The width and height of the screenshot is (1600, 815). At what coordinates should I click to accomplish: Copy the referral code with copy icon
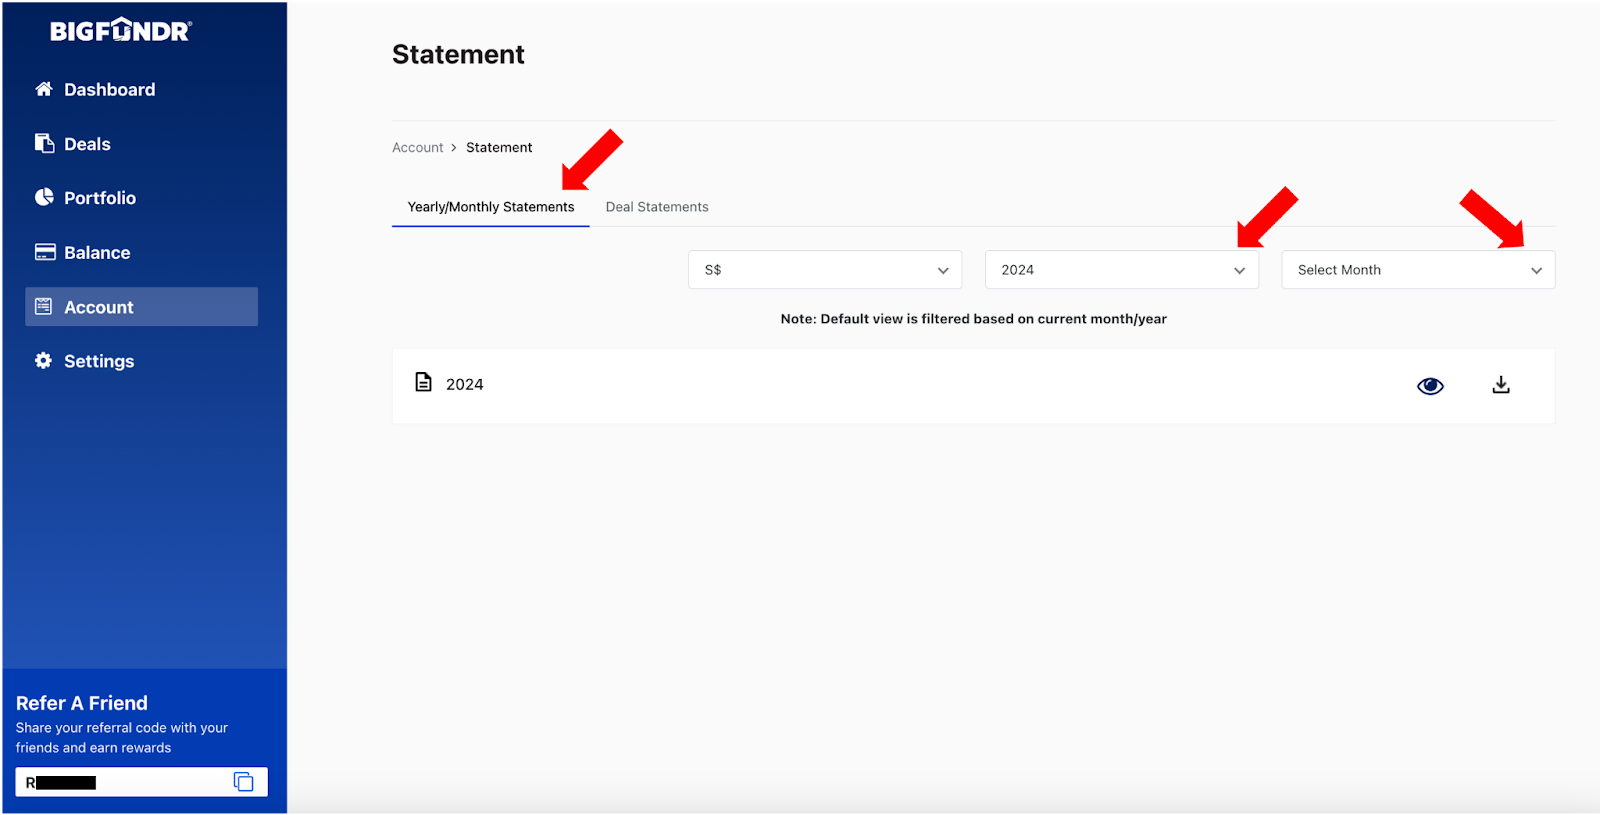[x=243, y=782]
